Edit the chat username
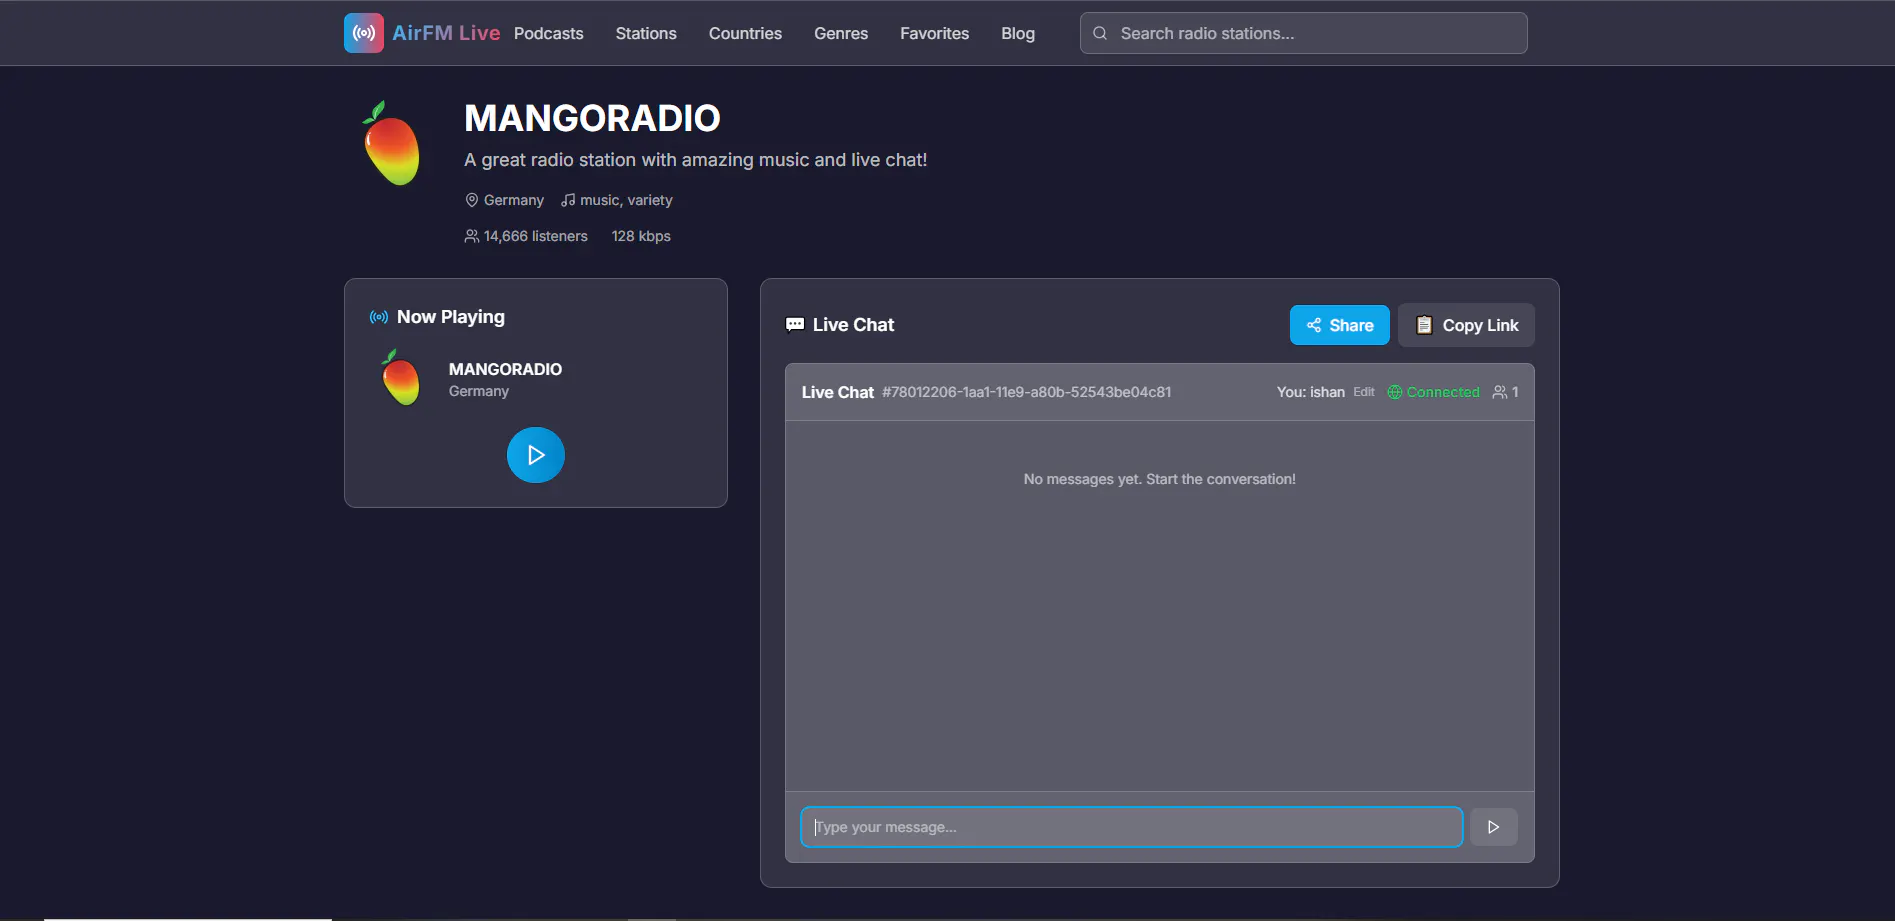The width and height of the screenshot is (1895, 921). pos(1364,392)
